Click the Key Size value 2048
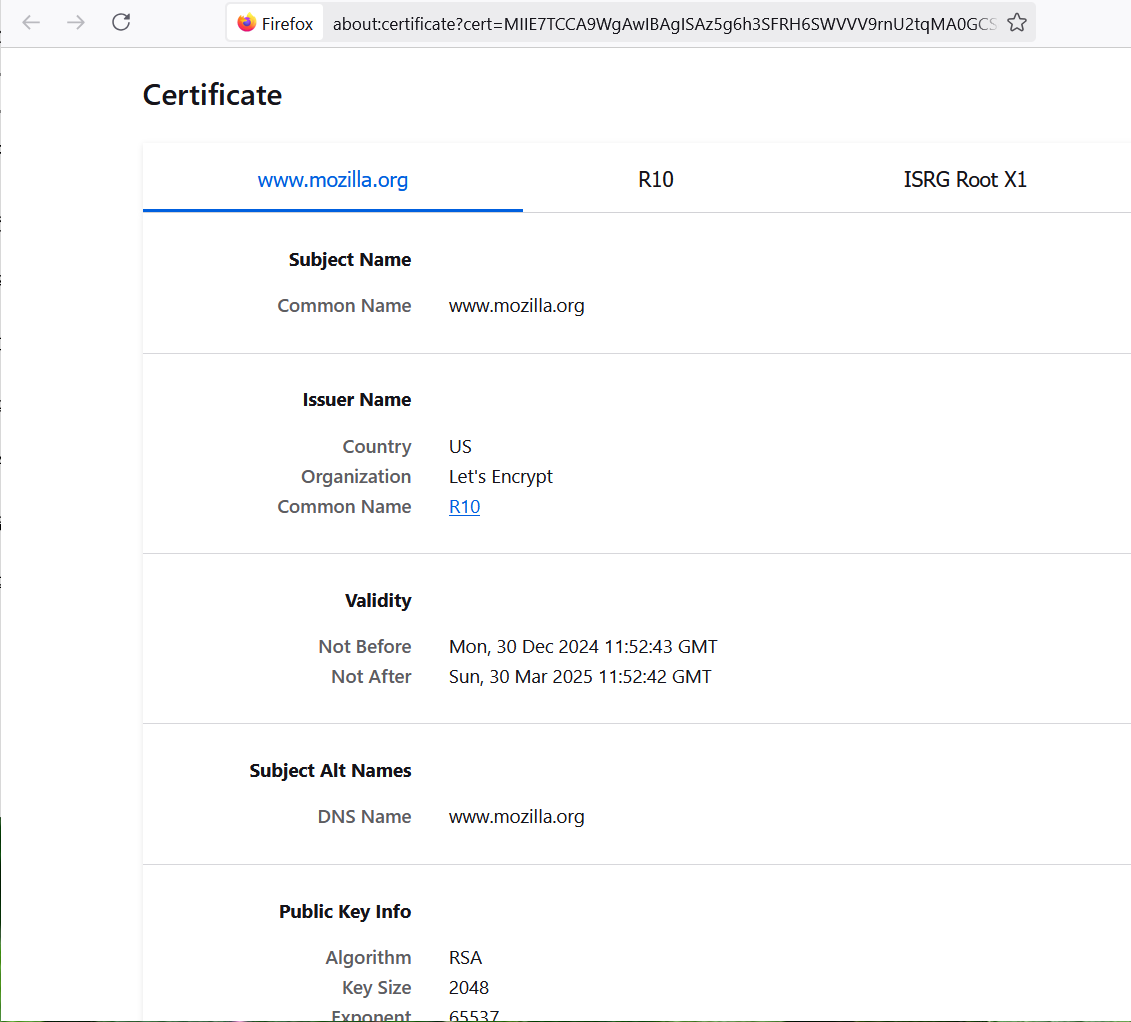This screenshot has height=1022, width=1131. (468, 987)
